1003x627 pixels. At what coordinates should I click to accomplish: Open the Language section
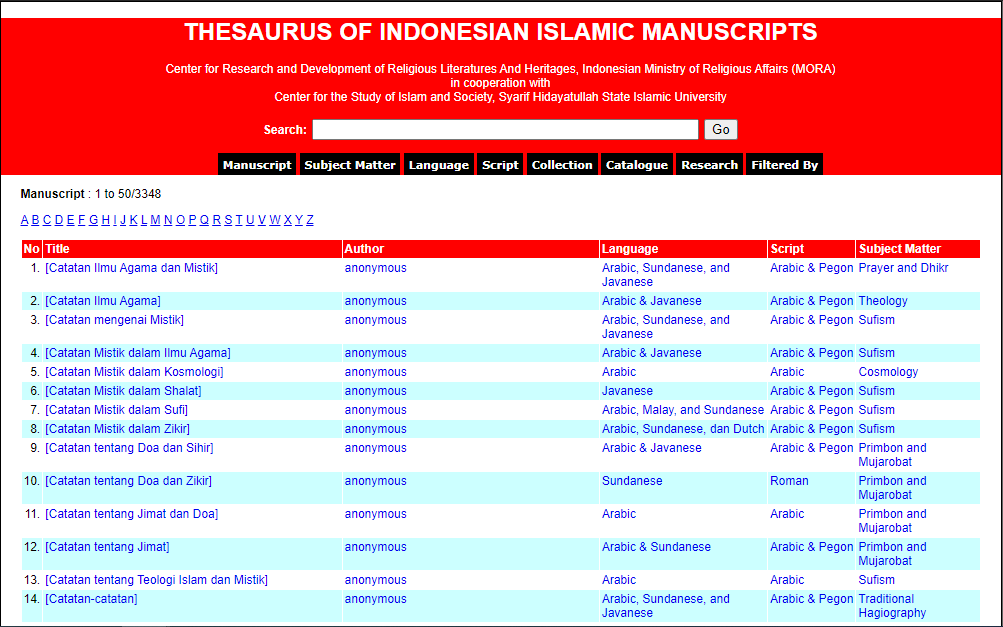click(438, 164)
